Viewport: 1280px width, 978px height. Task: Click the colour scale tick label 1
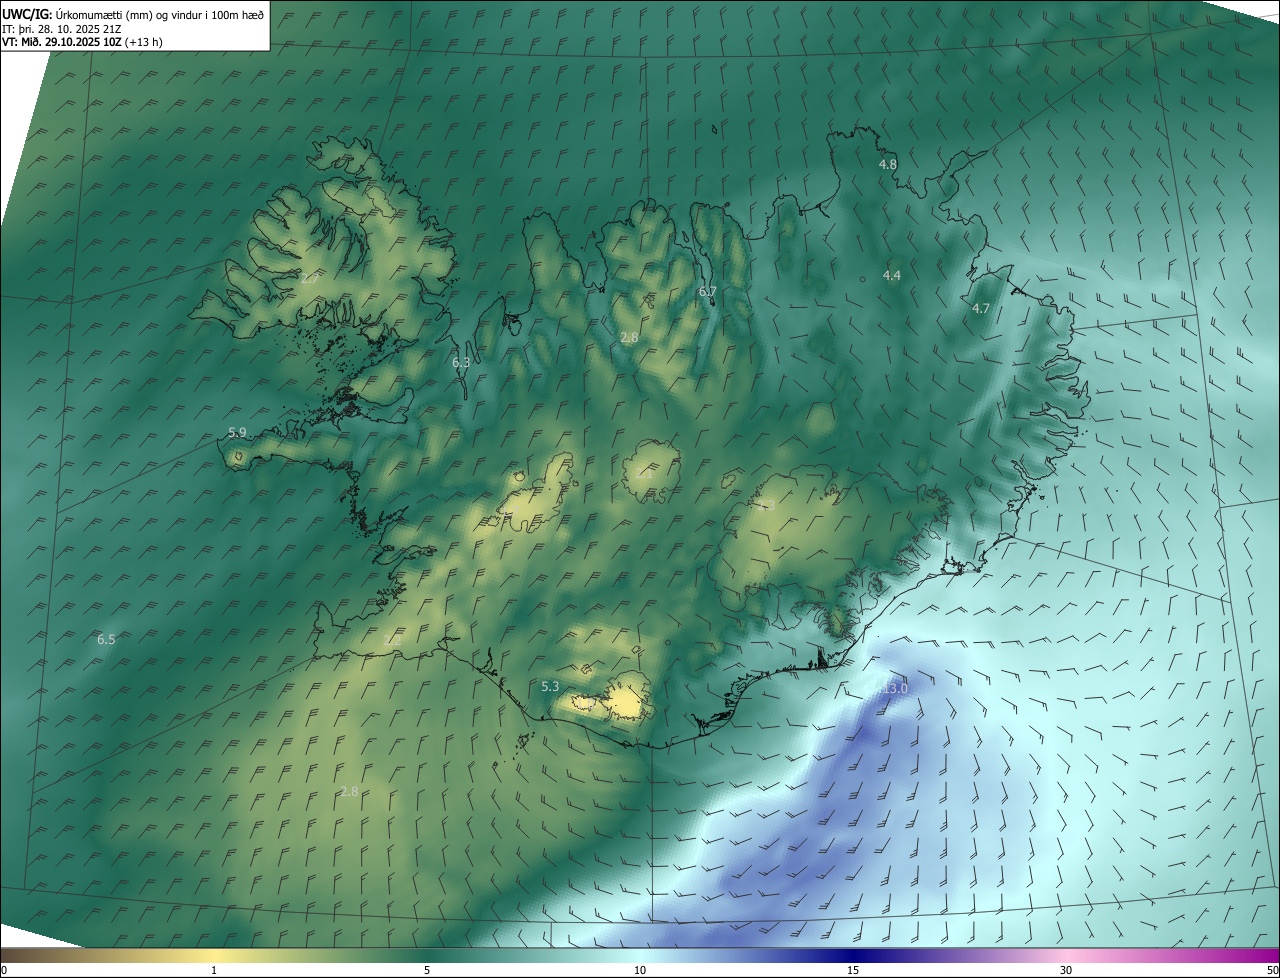click(x=214, y=971)
